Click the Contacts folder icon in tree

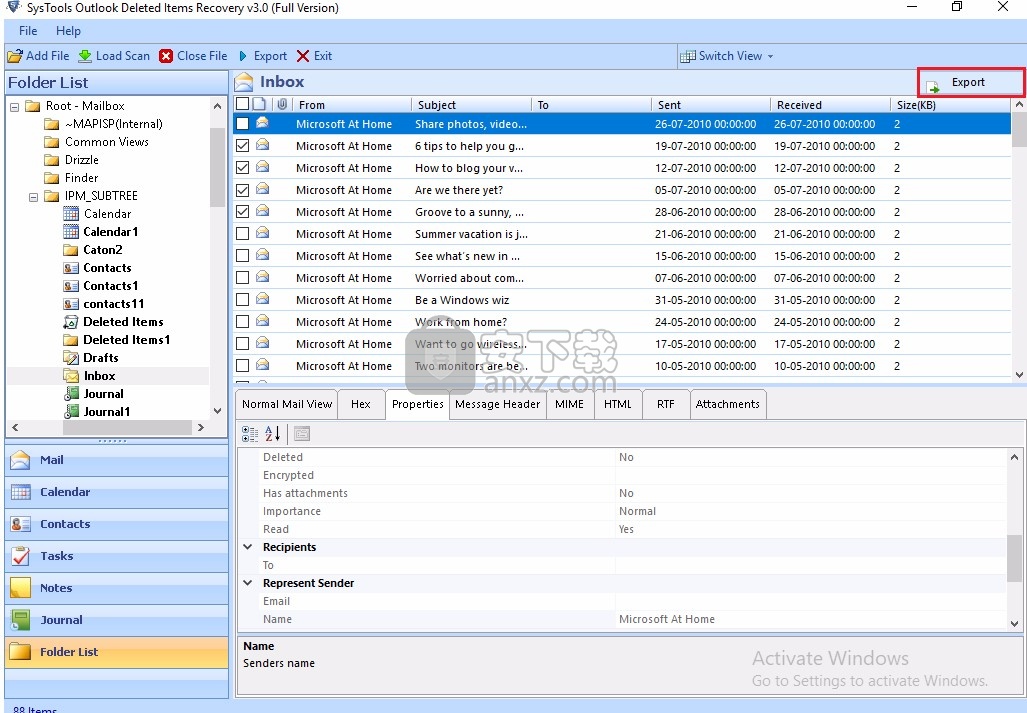pos(71,268)
